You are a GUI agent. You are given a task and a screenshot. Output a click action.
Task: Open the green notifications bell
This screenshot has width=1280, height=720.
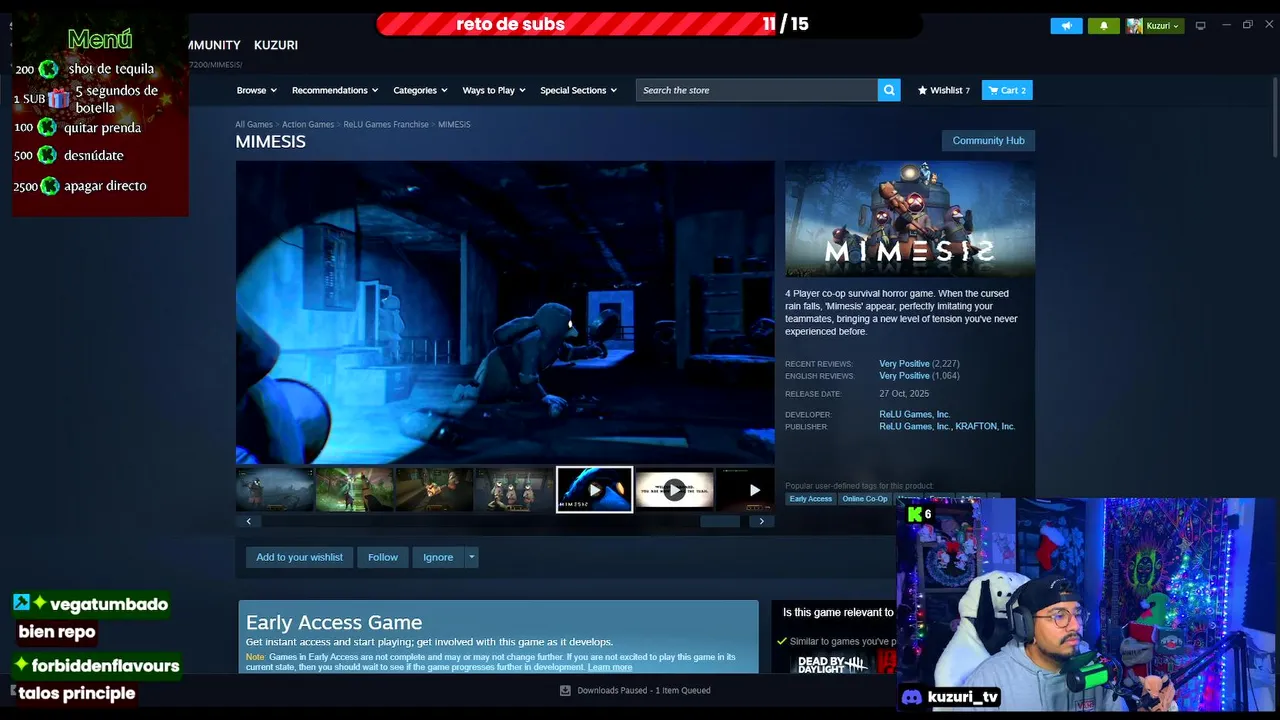[1104, 26]
